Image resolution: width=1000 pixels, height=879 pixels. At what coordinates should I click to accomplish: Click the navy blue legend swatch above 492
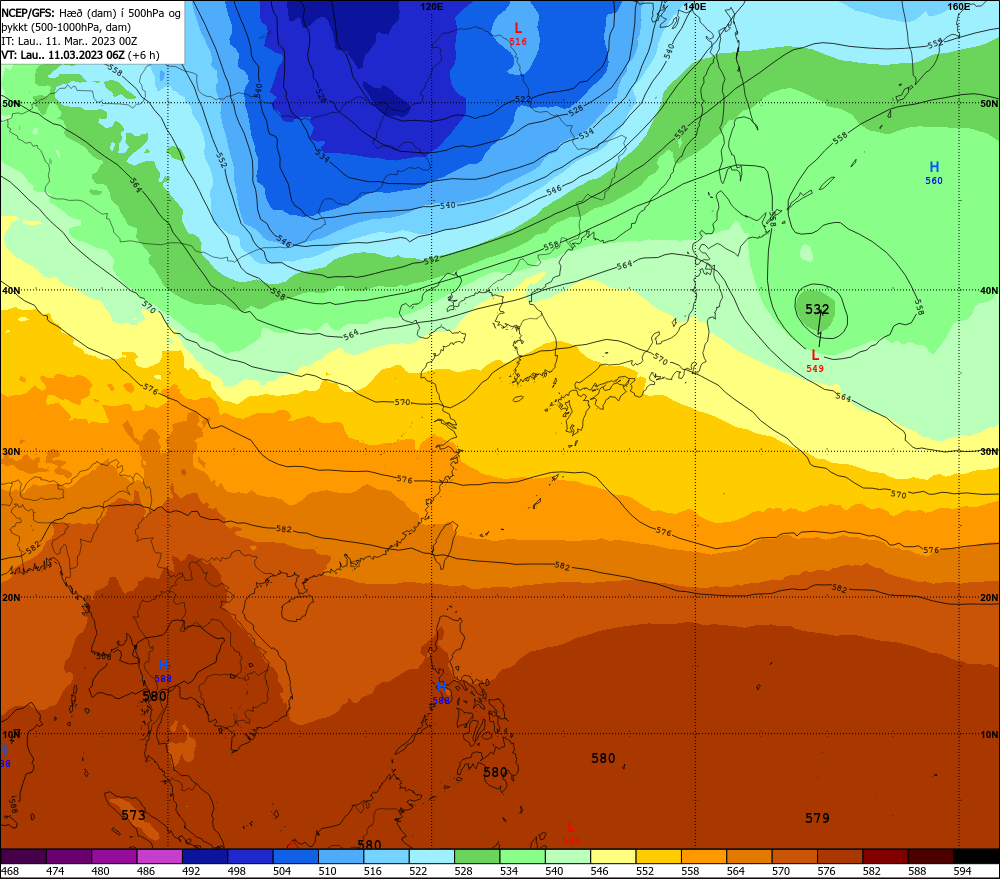205,856
